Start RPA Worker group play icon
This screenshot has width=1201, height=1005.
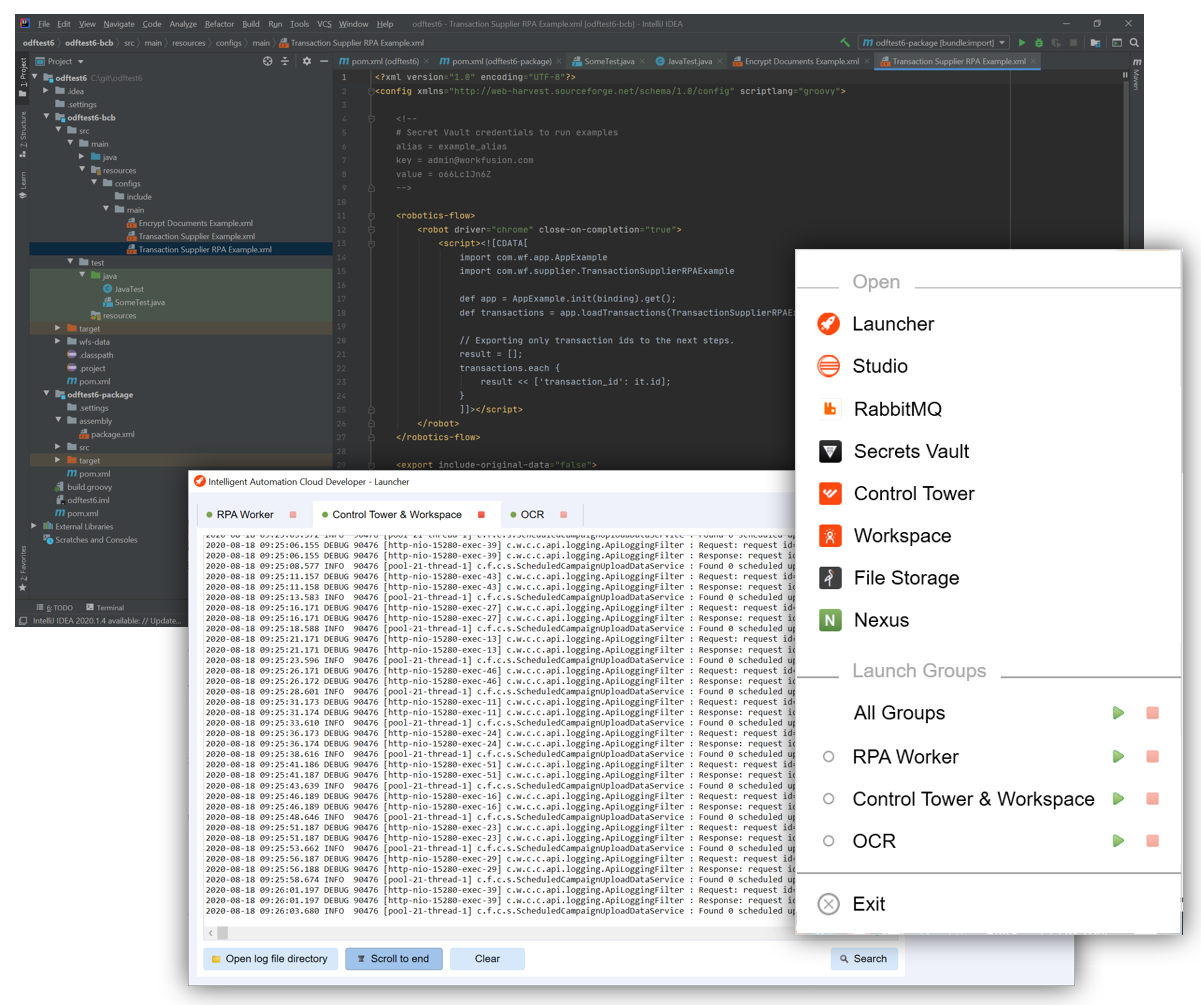1119,757
